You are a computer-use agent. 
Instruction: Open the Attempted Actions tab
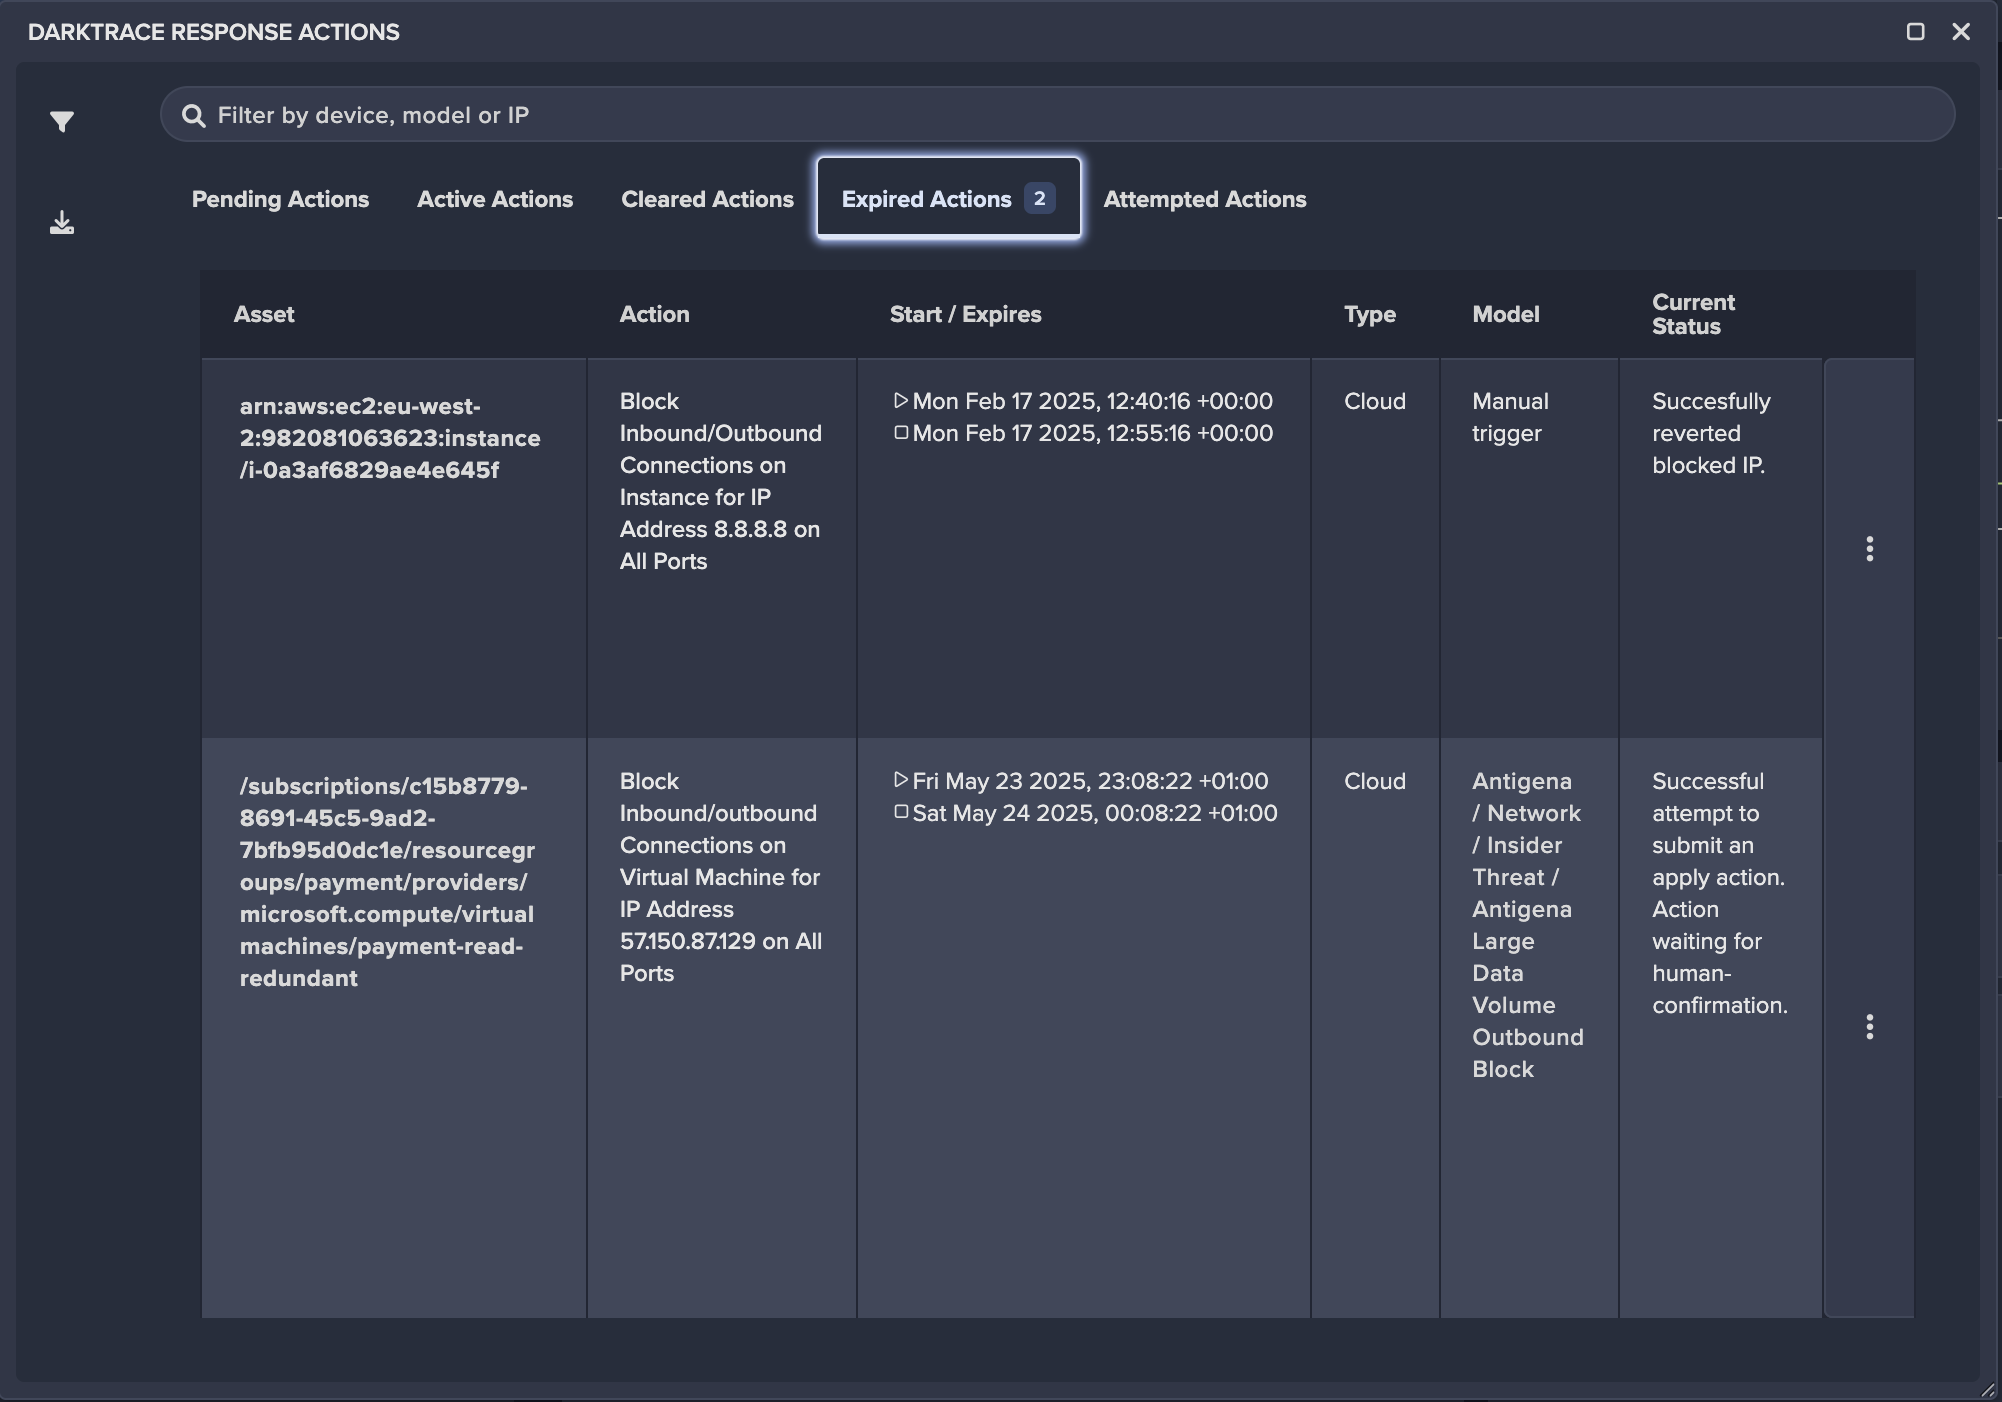coord(1205,199)
